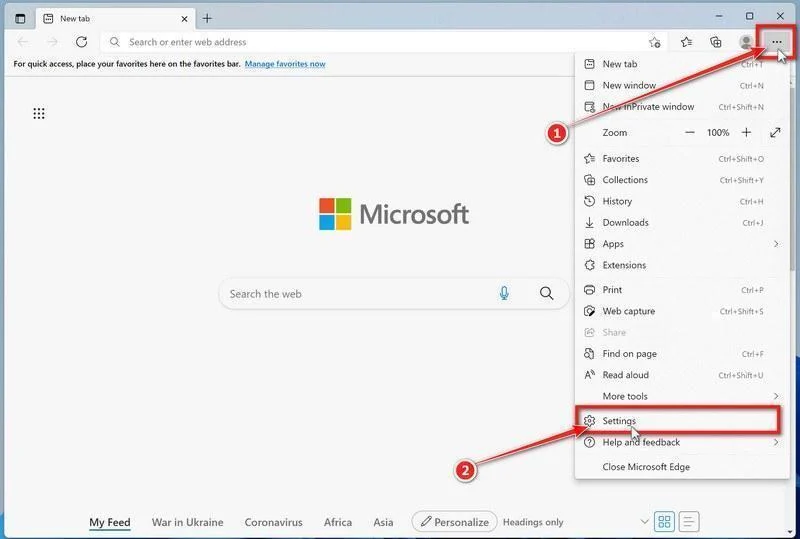This screenshot has height=539, width=800.
Task: Click Manage favorites now link
Action: pos(285,64)
